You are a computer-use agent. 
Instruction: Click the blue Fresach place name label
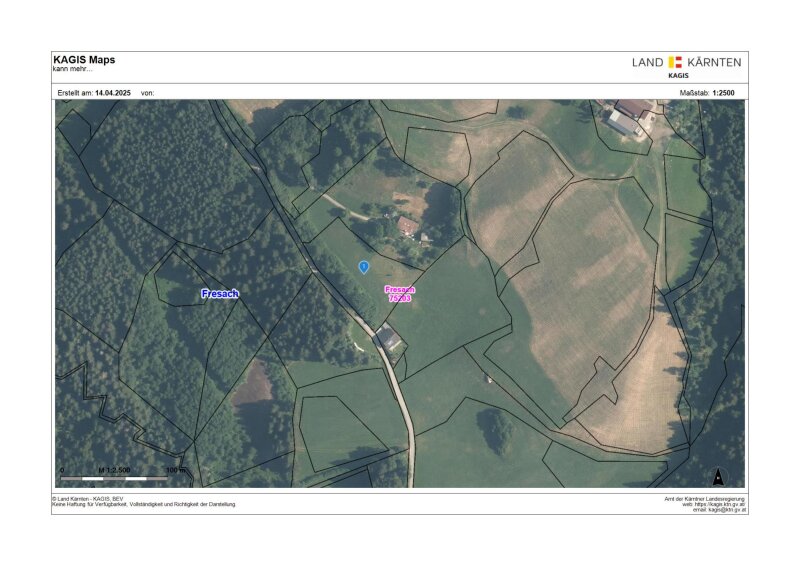click(220, 294)
